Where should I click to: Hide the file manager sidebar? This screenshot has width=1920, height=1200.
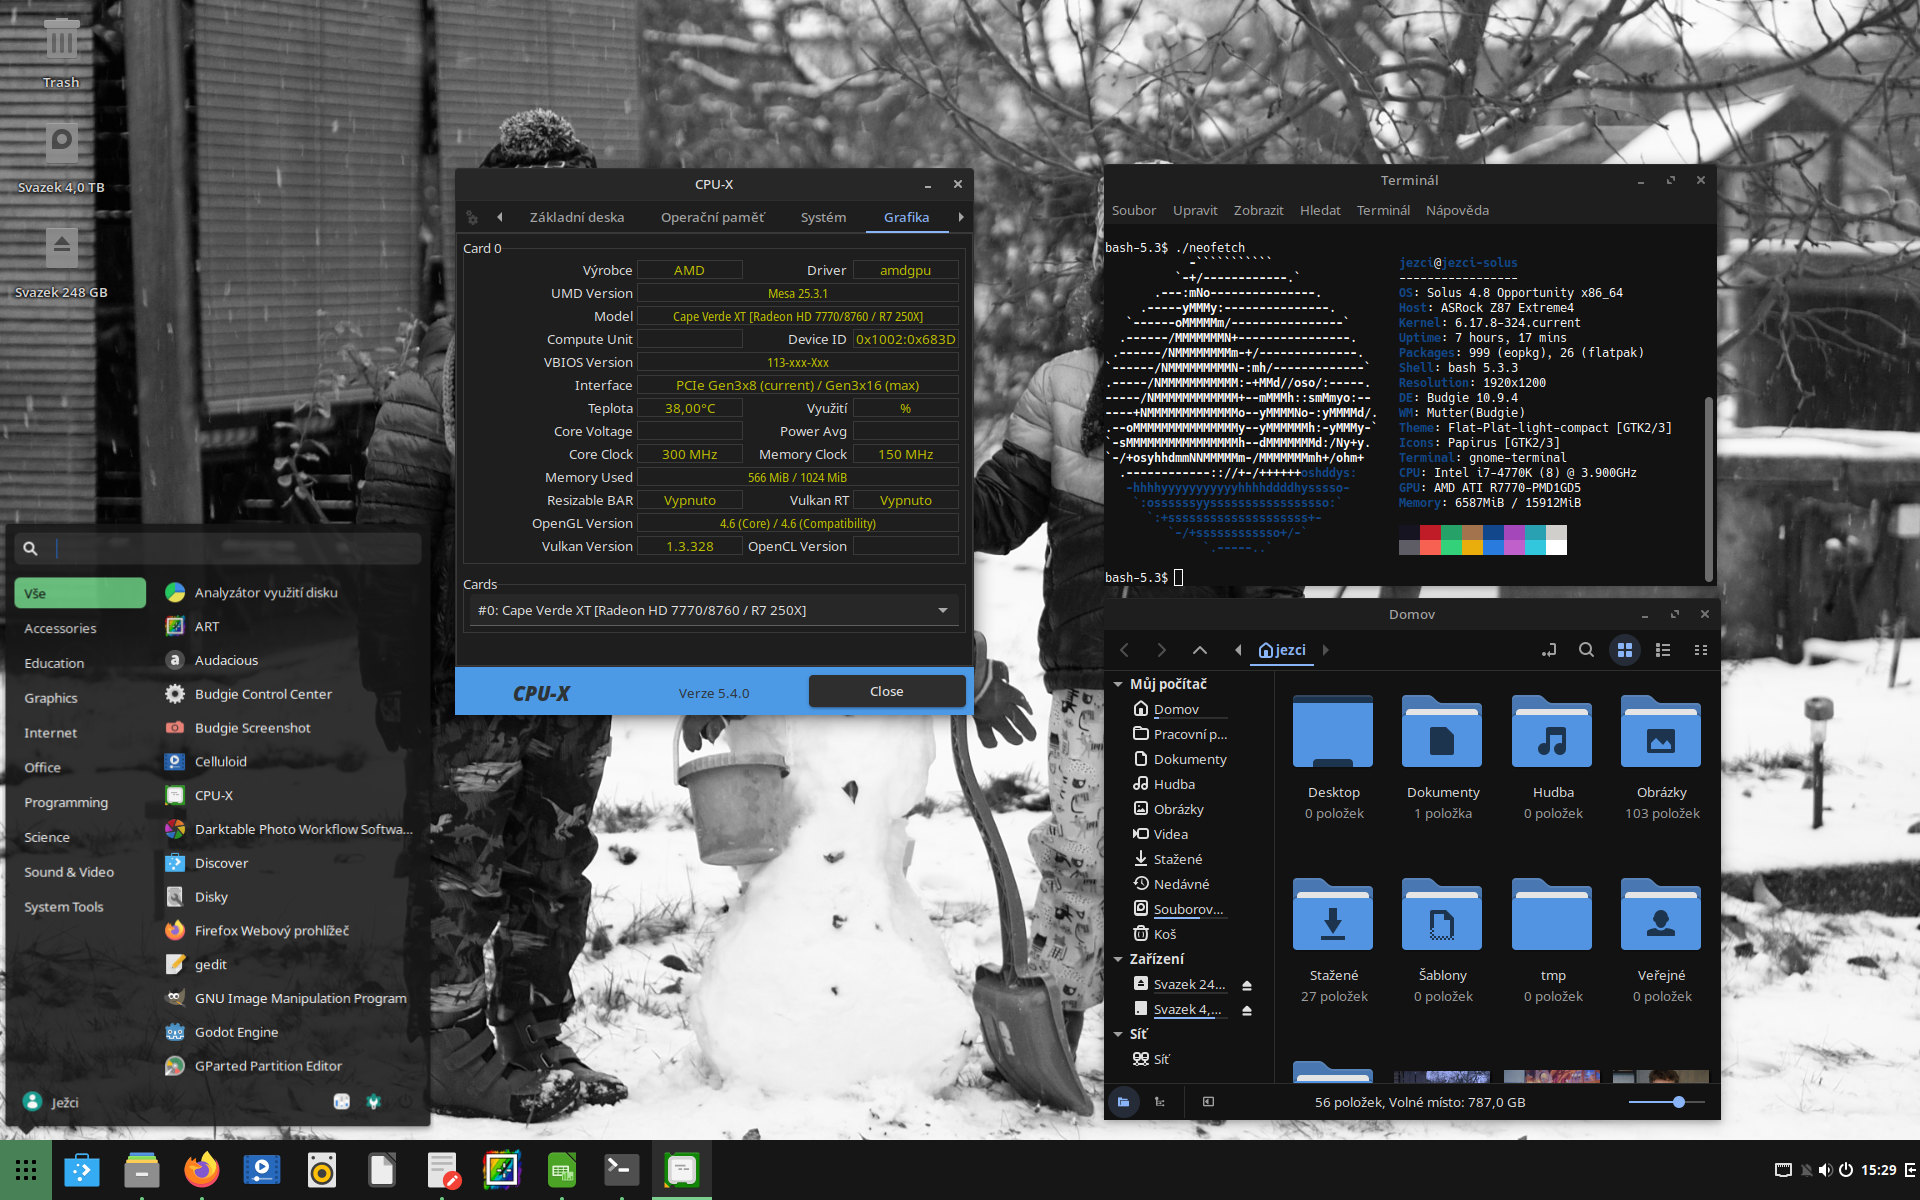pos(1208,1102)
